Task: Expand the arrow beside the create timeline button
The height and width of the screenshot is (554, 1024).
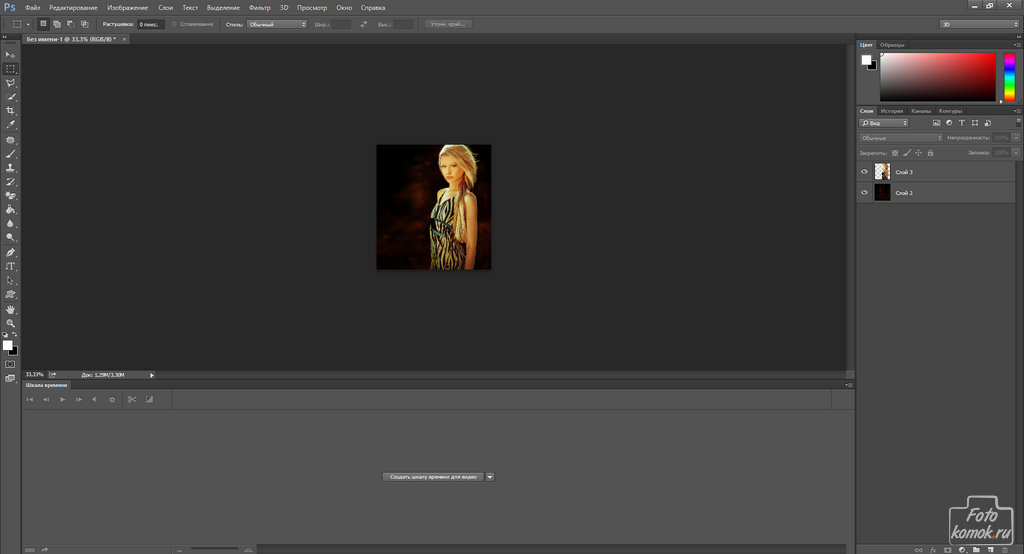Action: point(490,477)
